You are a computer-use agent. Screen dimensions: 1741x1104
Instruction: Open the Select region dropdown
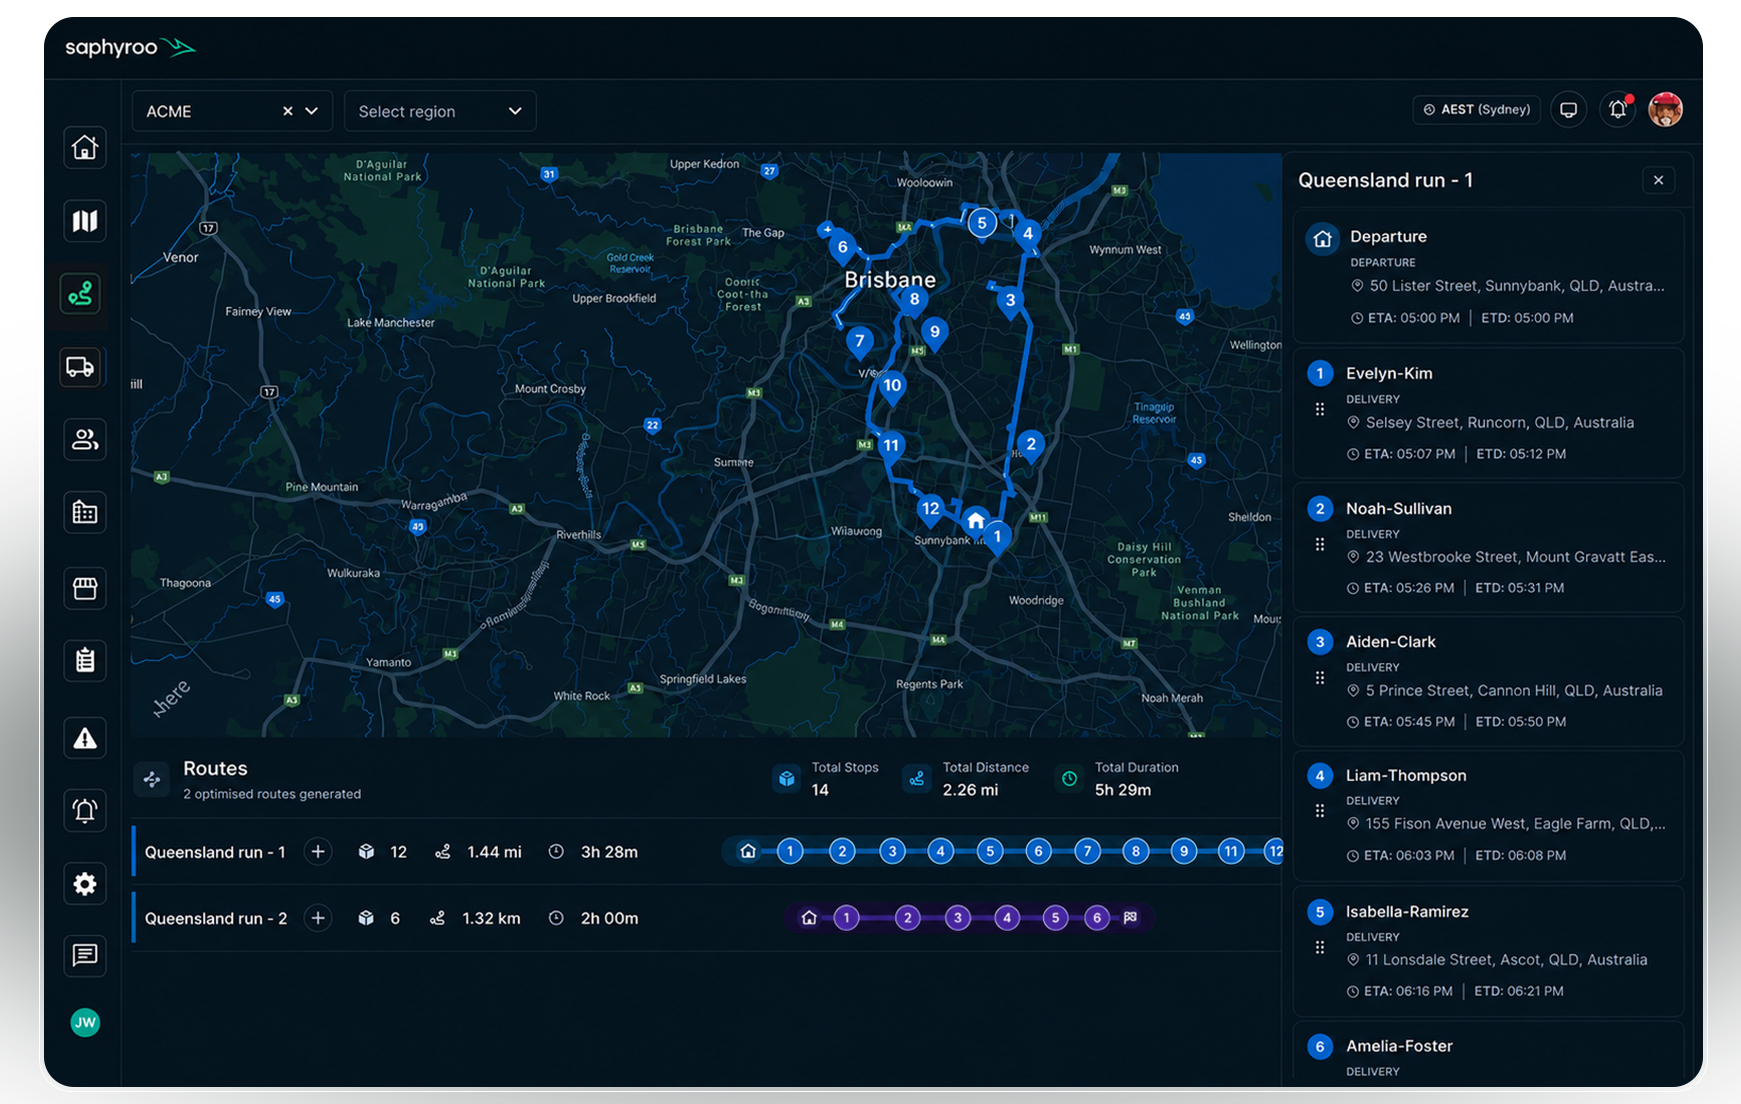pyautogui.click(x=440, y=111)
